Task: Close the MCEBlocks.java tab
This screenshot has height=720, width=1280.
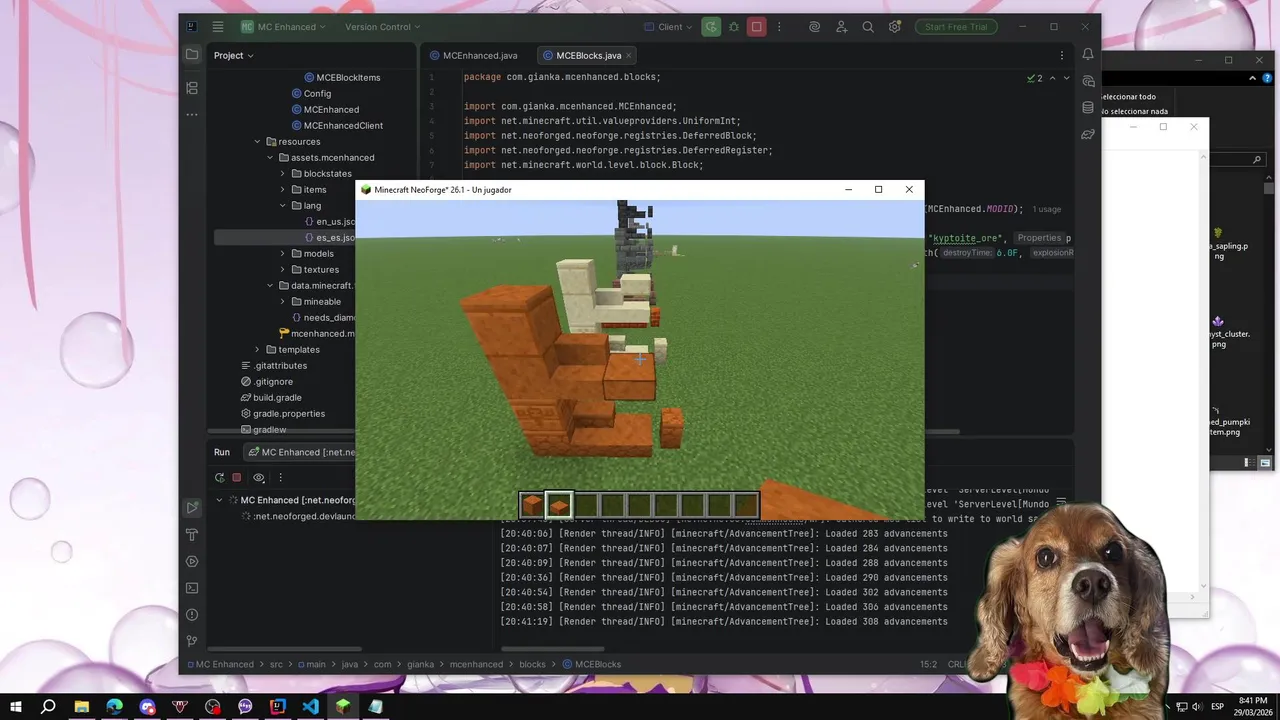Action: [x=629, y=56]
